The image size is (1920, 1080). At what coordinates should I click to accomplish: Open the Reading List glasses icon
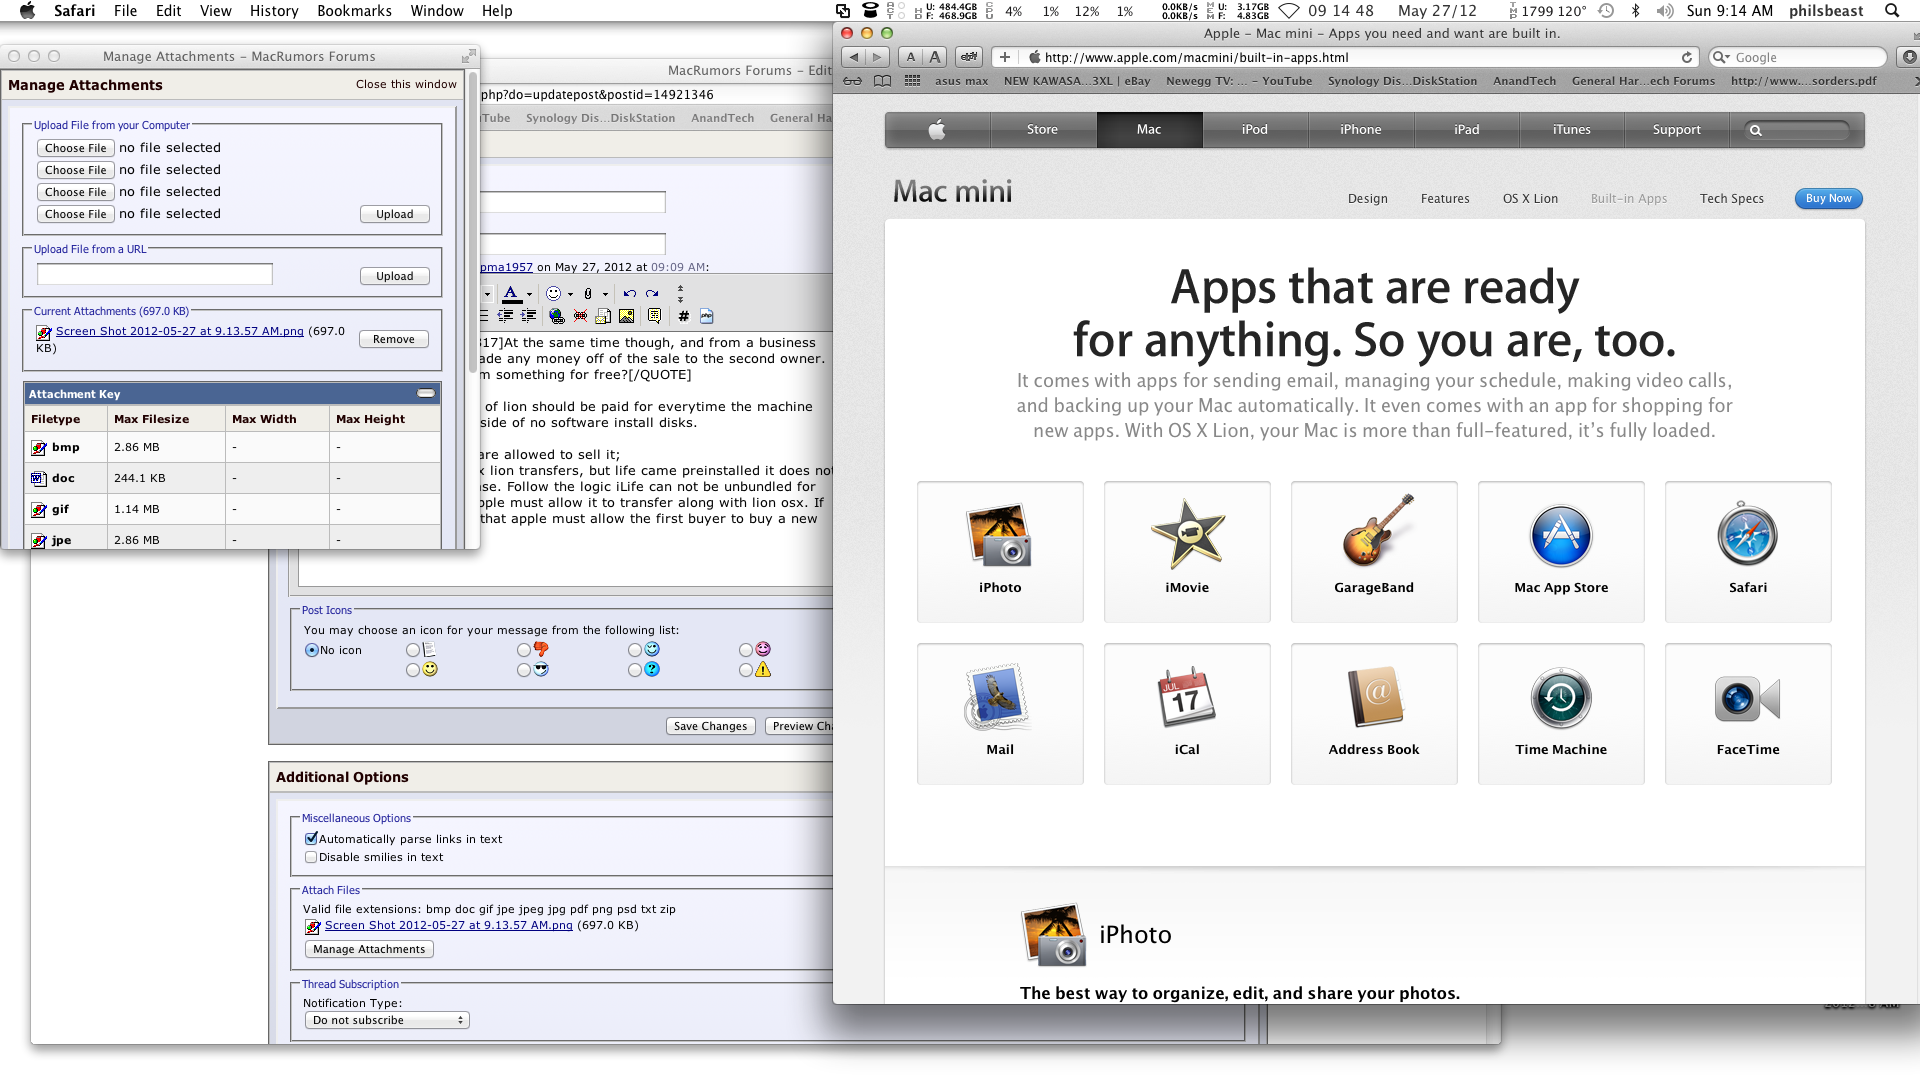[x=852, y=81]
